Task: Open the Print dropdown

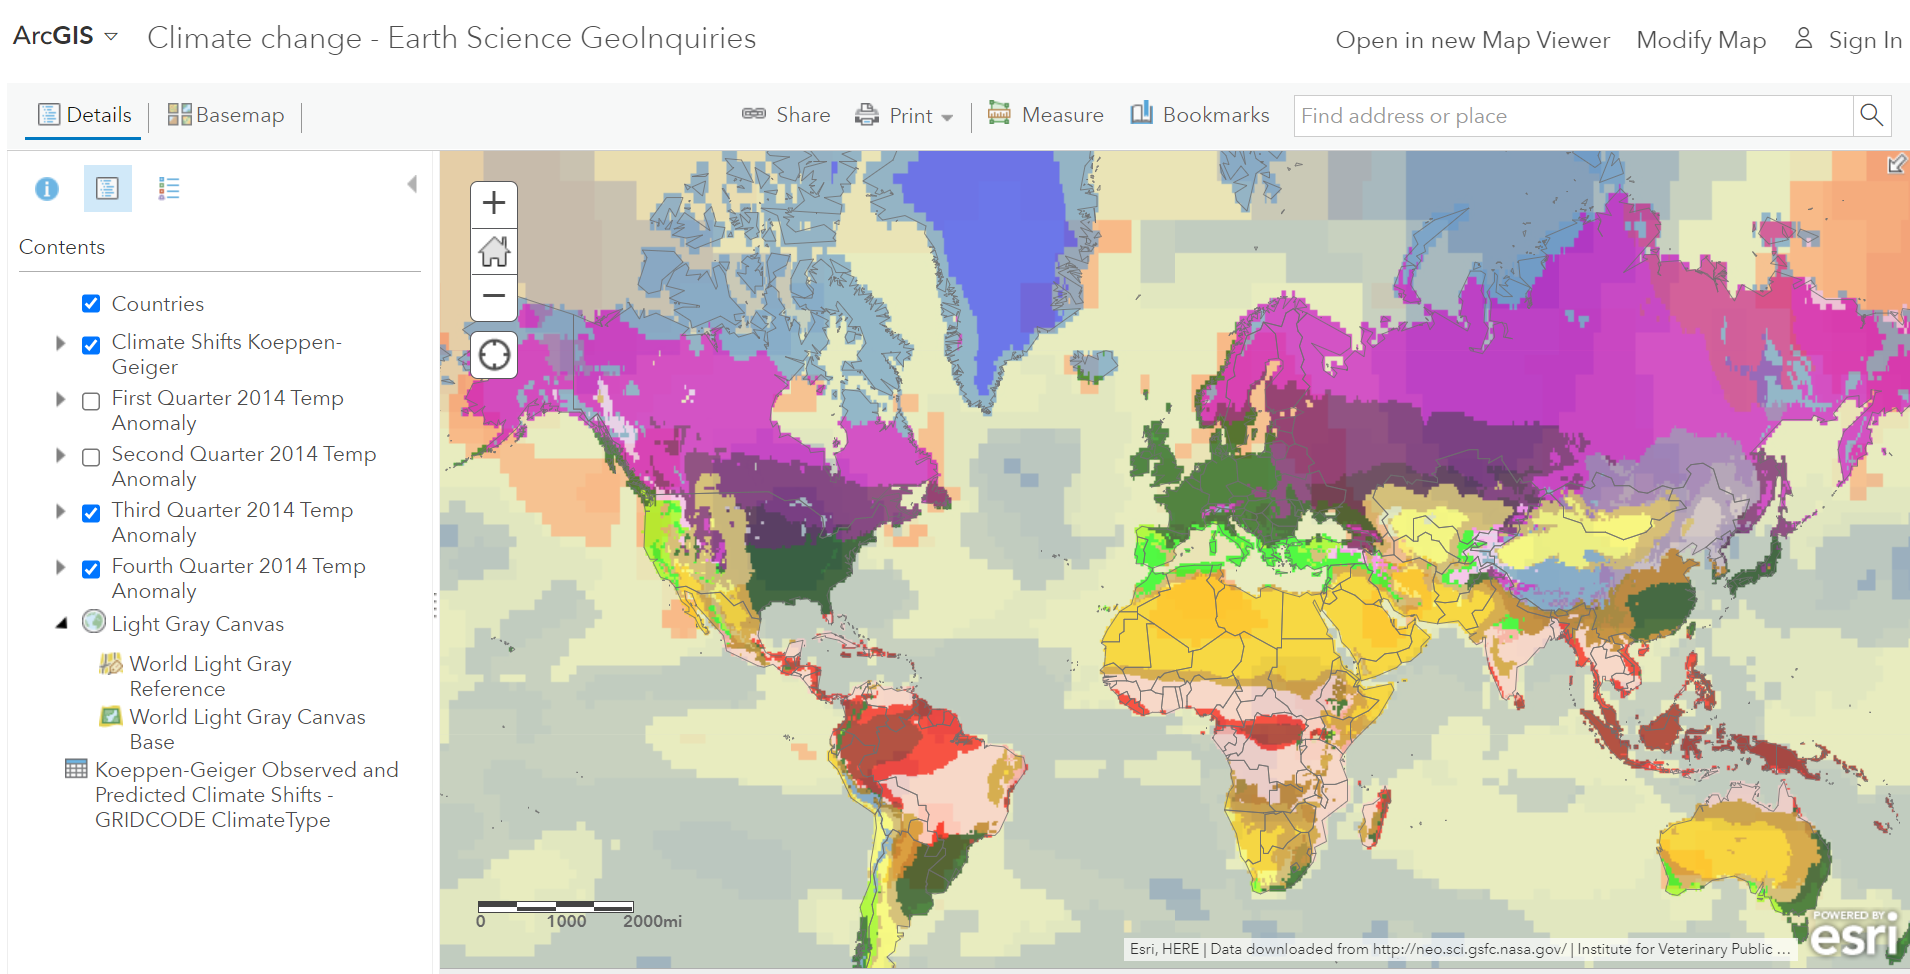Action: pos(904,115)
